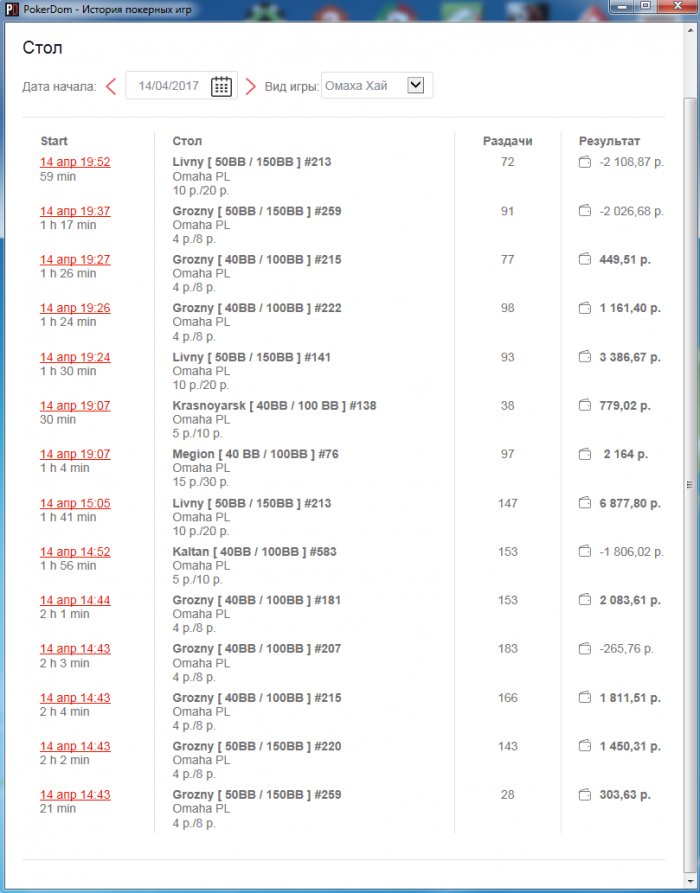
Task: Click wallet icon beside -265,76 р. result
Action: [x=585, y=649]
